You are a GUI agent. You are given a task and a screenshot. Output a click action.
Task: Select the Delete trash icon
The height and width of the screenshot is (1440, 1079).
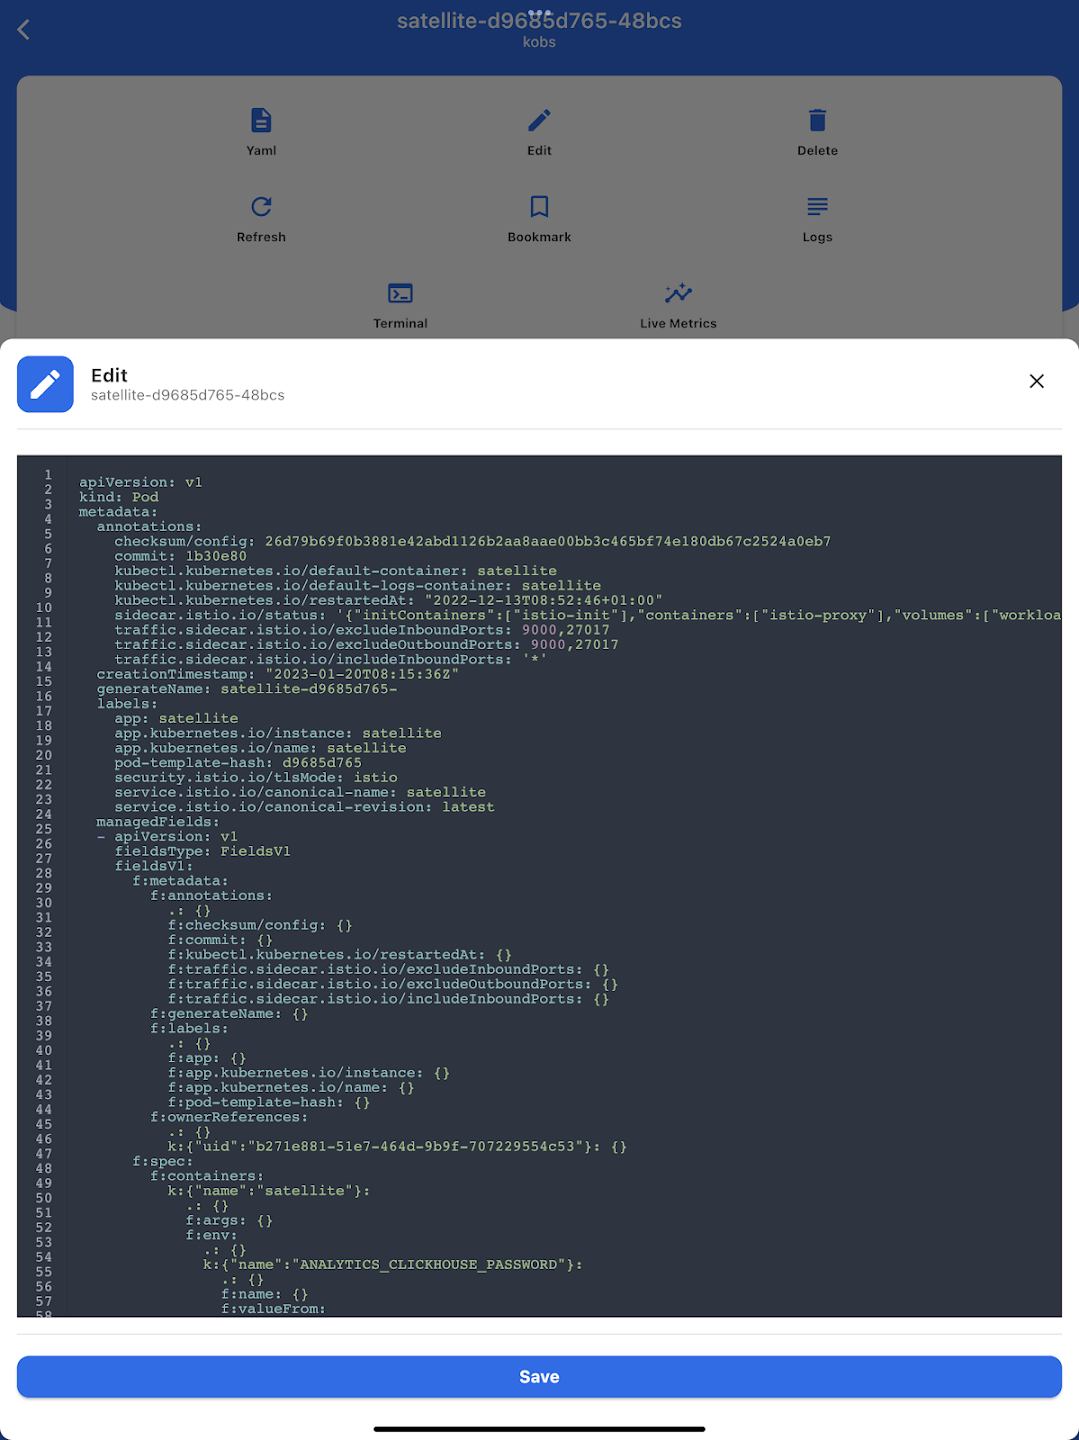[x=817, y=120]
